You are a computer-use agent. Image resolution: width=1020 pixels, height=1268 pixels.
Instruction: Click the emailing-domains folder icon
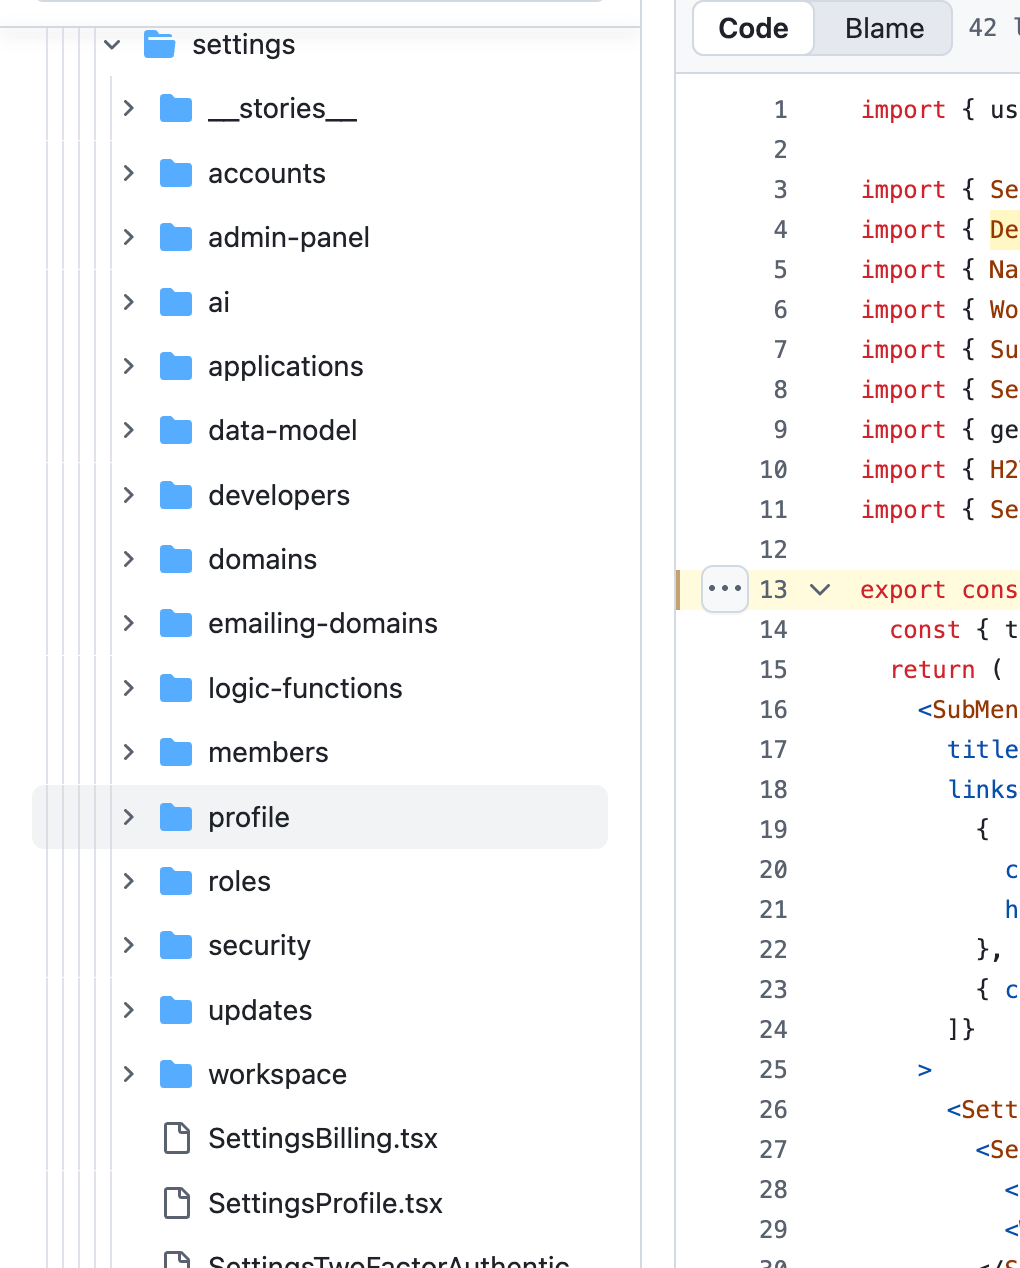pos(176,623)
